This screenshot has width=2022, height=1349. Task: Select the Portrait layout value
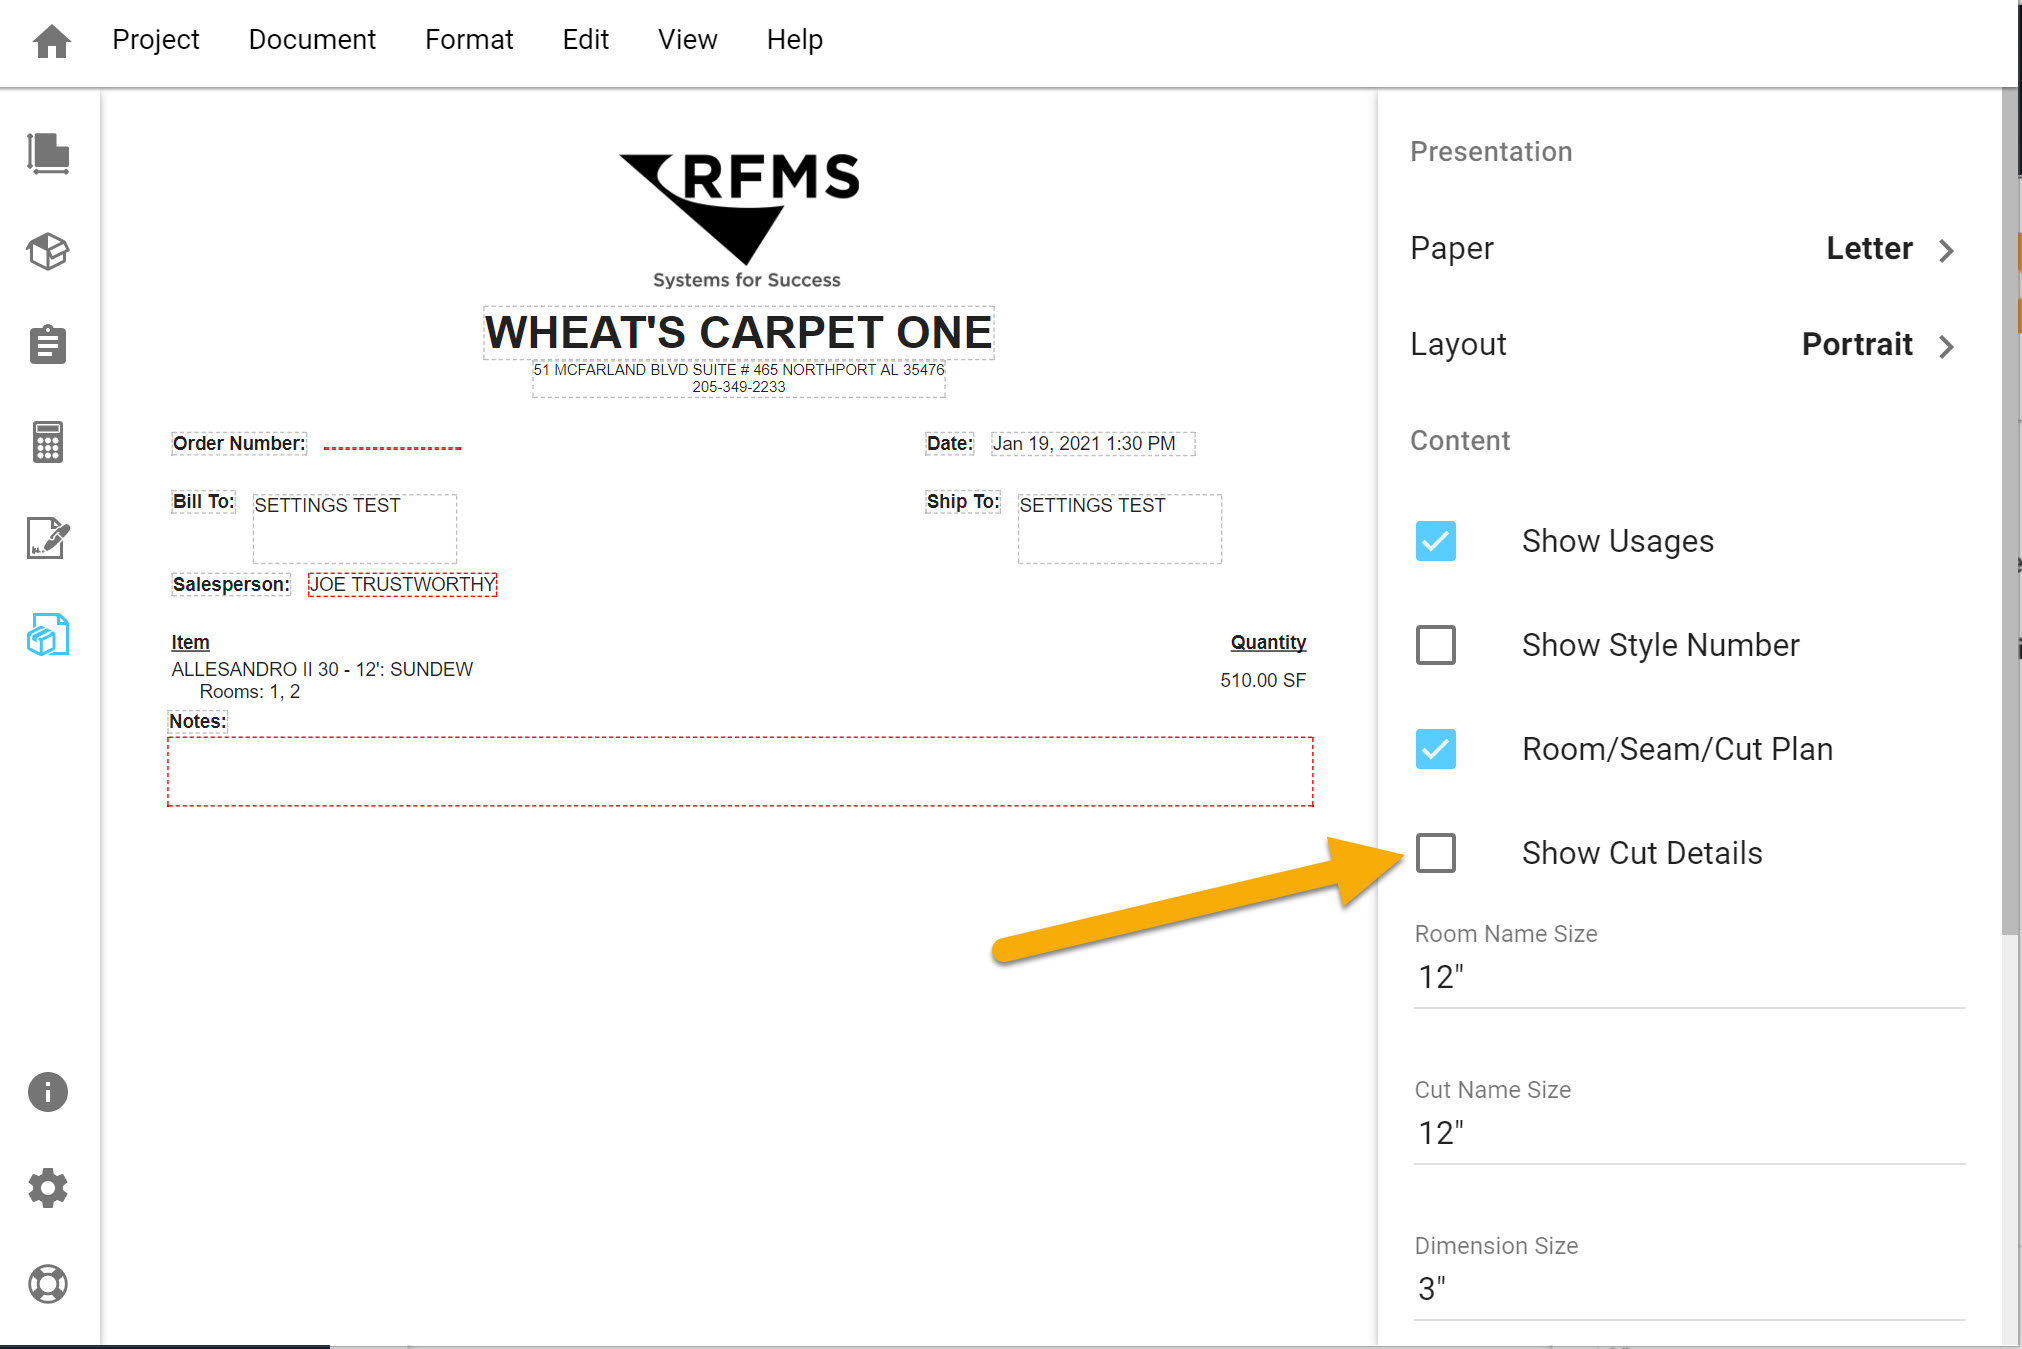point(1857,344)
